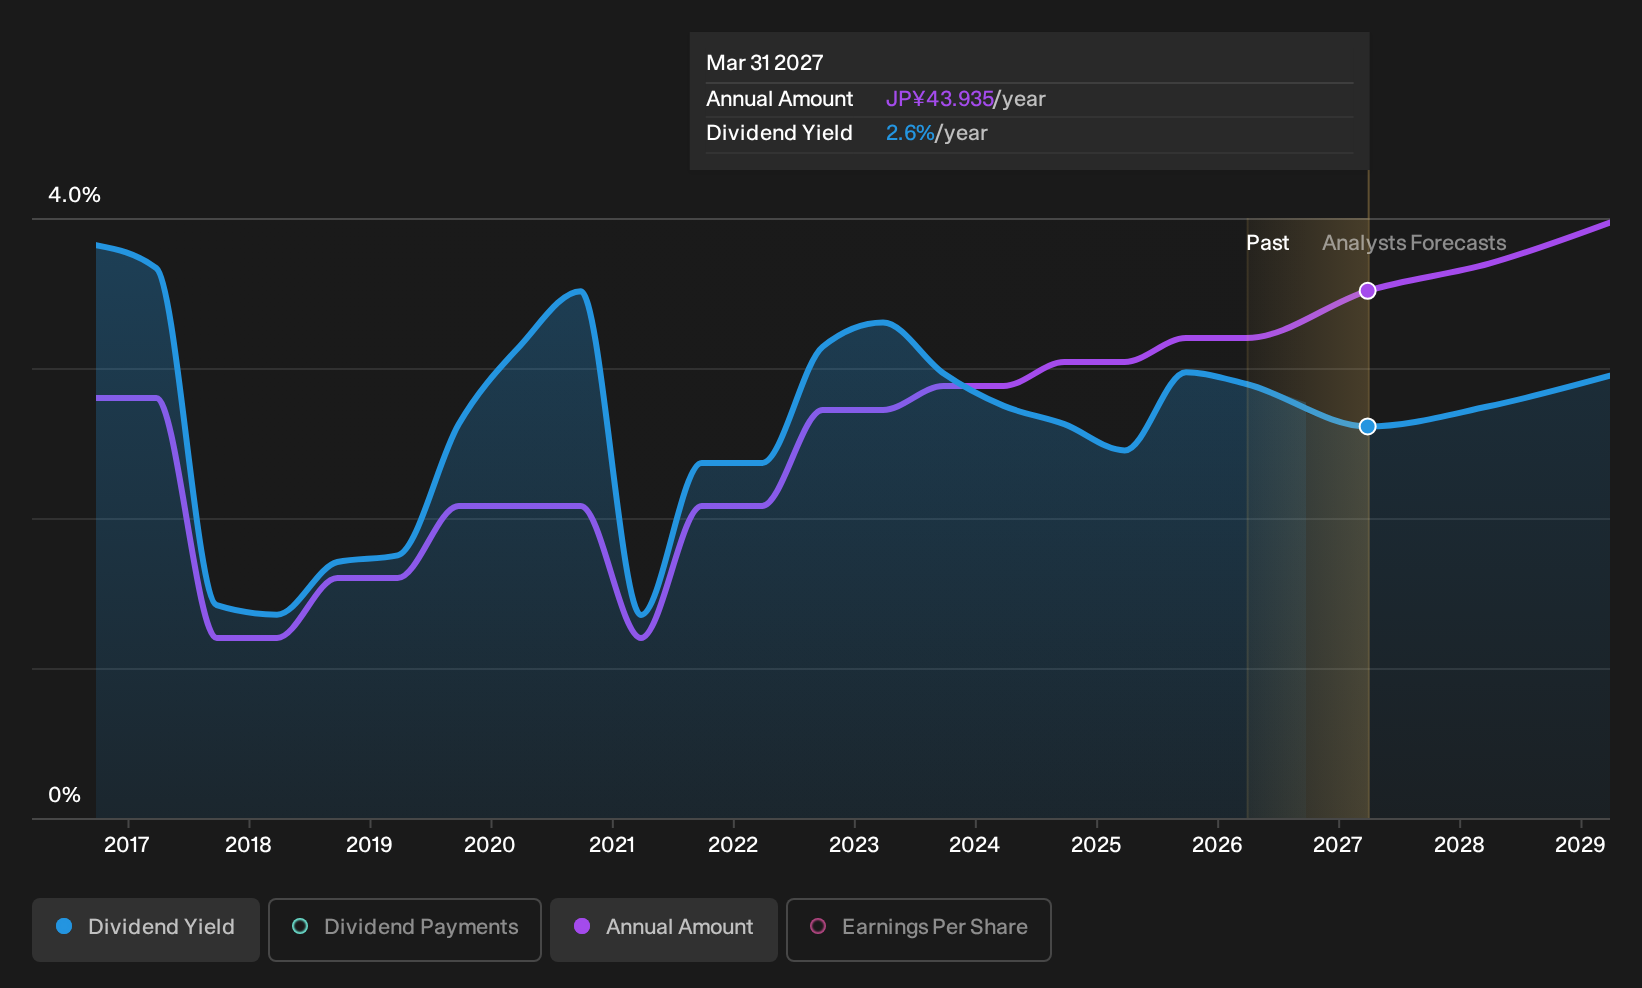Click the 2021 x-axis year label

[x=612, y=845]
